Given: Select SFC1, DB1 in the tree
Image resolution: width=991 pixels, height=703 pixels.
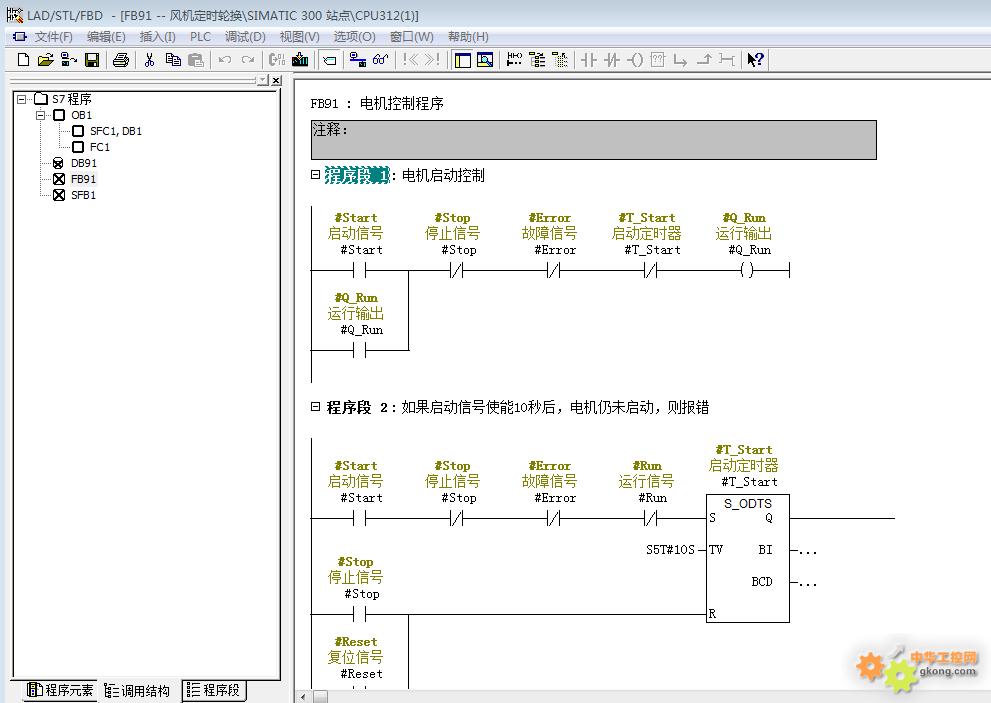Looking at the screenshot, I should click(116, 131).
